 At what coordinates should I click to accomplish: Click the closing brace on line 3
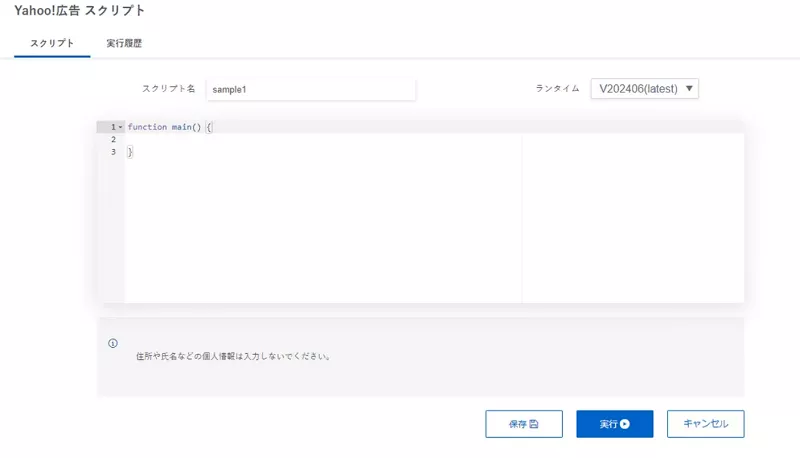click(x=130, y=153)
